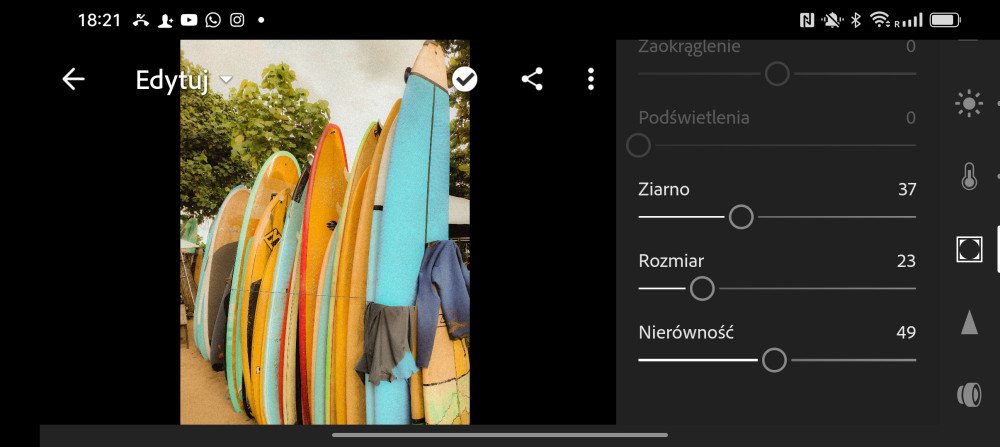This screenshot has width=1000, height=447.
Task: Tap the Rozmiar value 23
Action: (x=906, y=261)
